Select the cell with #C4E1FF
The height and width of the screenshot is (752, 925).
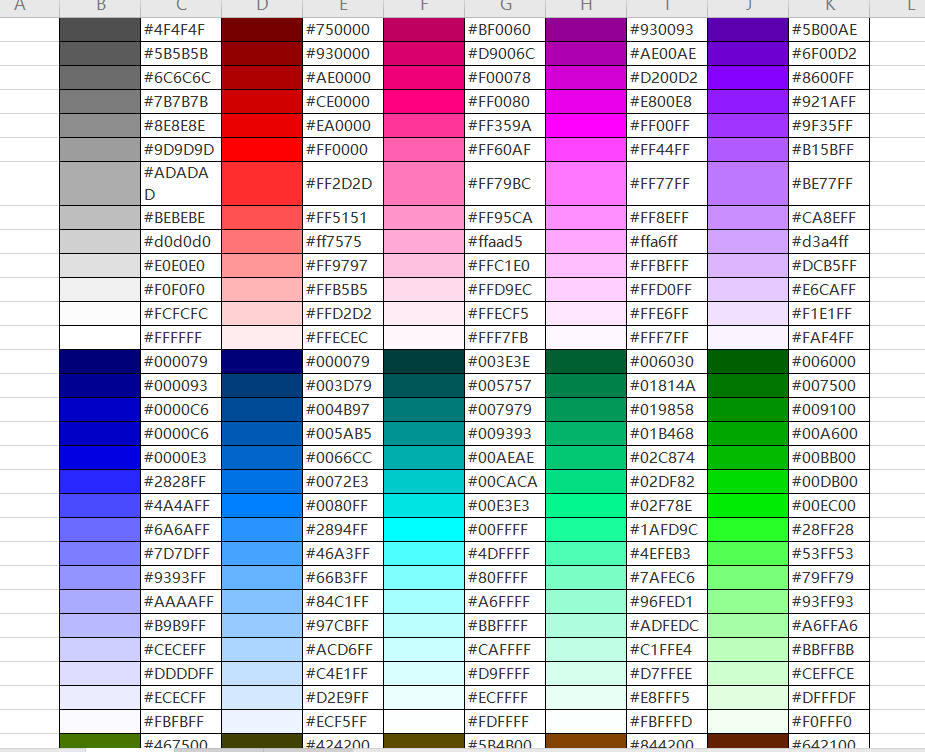point(343,674)
